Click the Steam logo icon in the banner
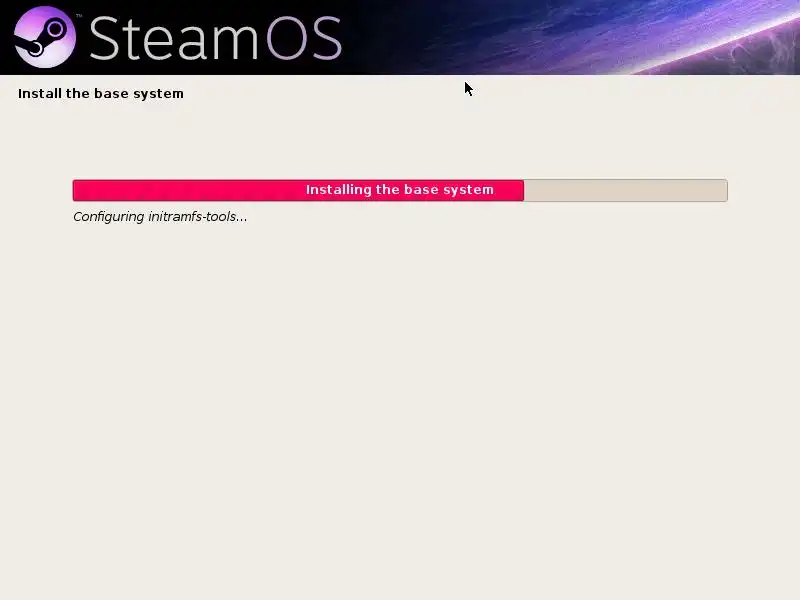The width and height of the screenshot is (800, 600). tap(45, 37)
